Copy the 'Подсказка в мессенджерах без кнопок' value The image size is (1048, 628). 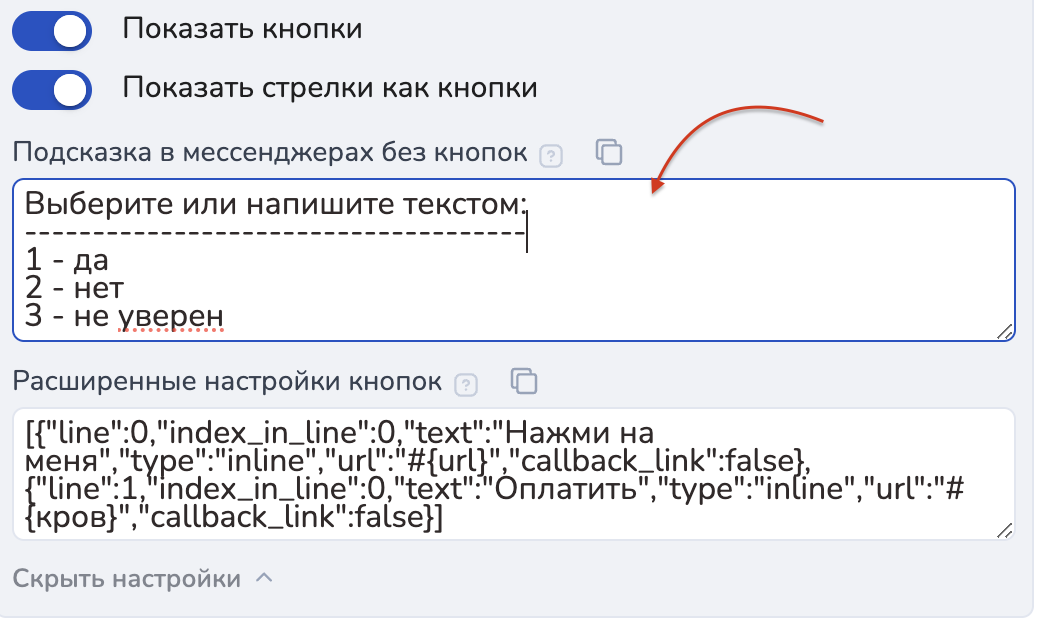[x=609, y=152]
